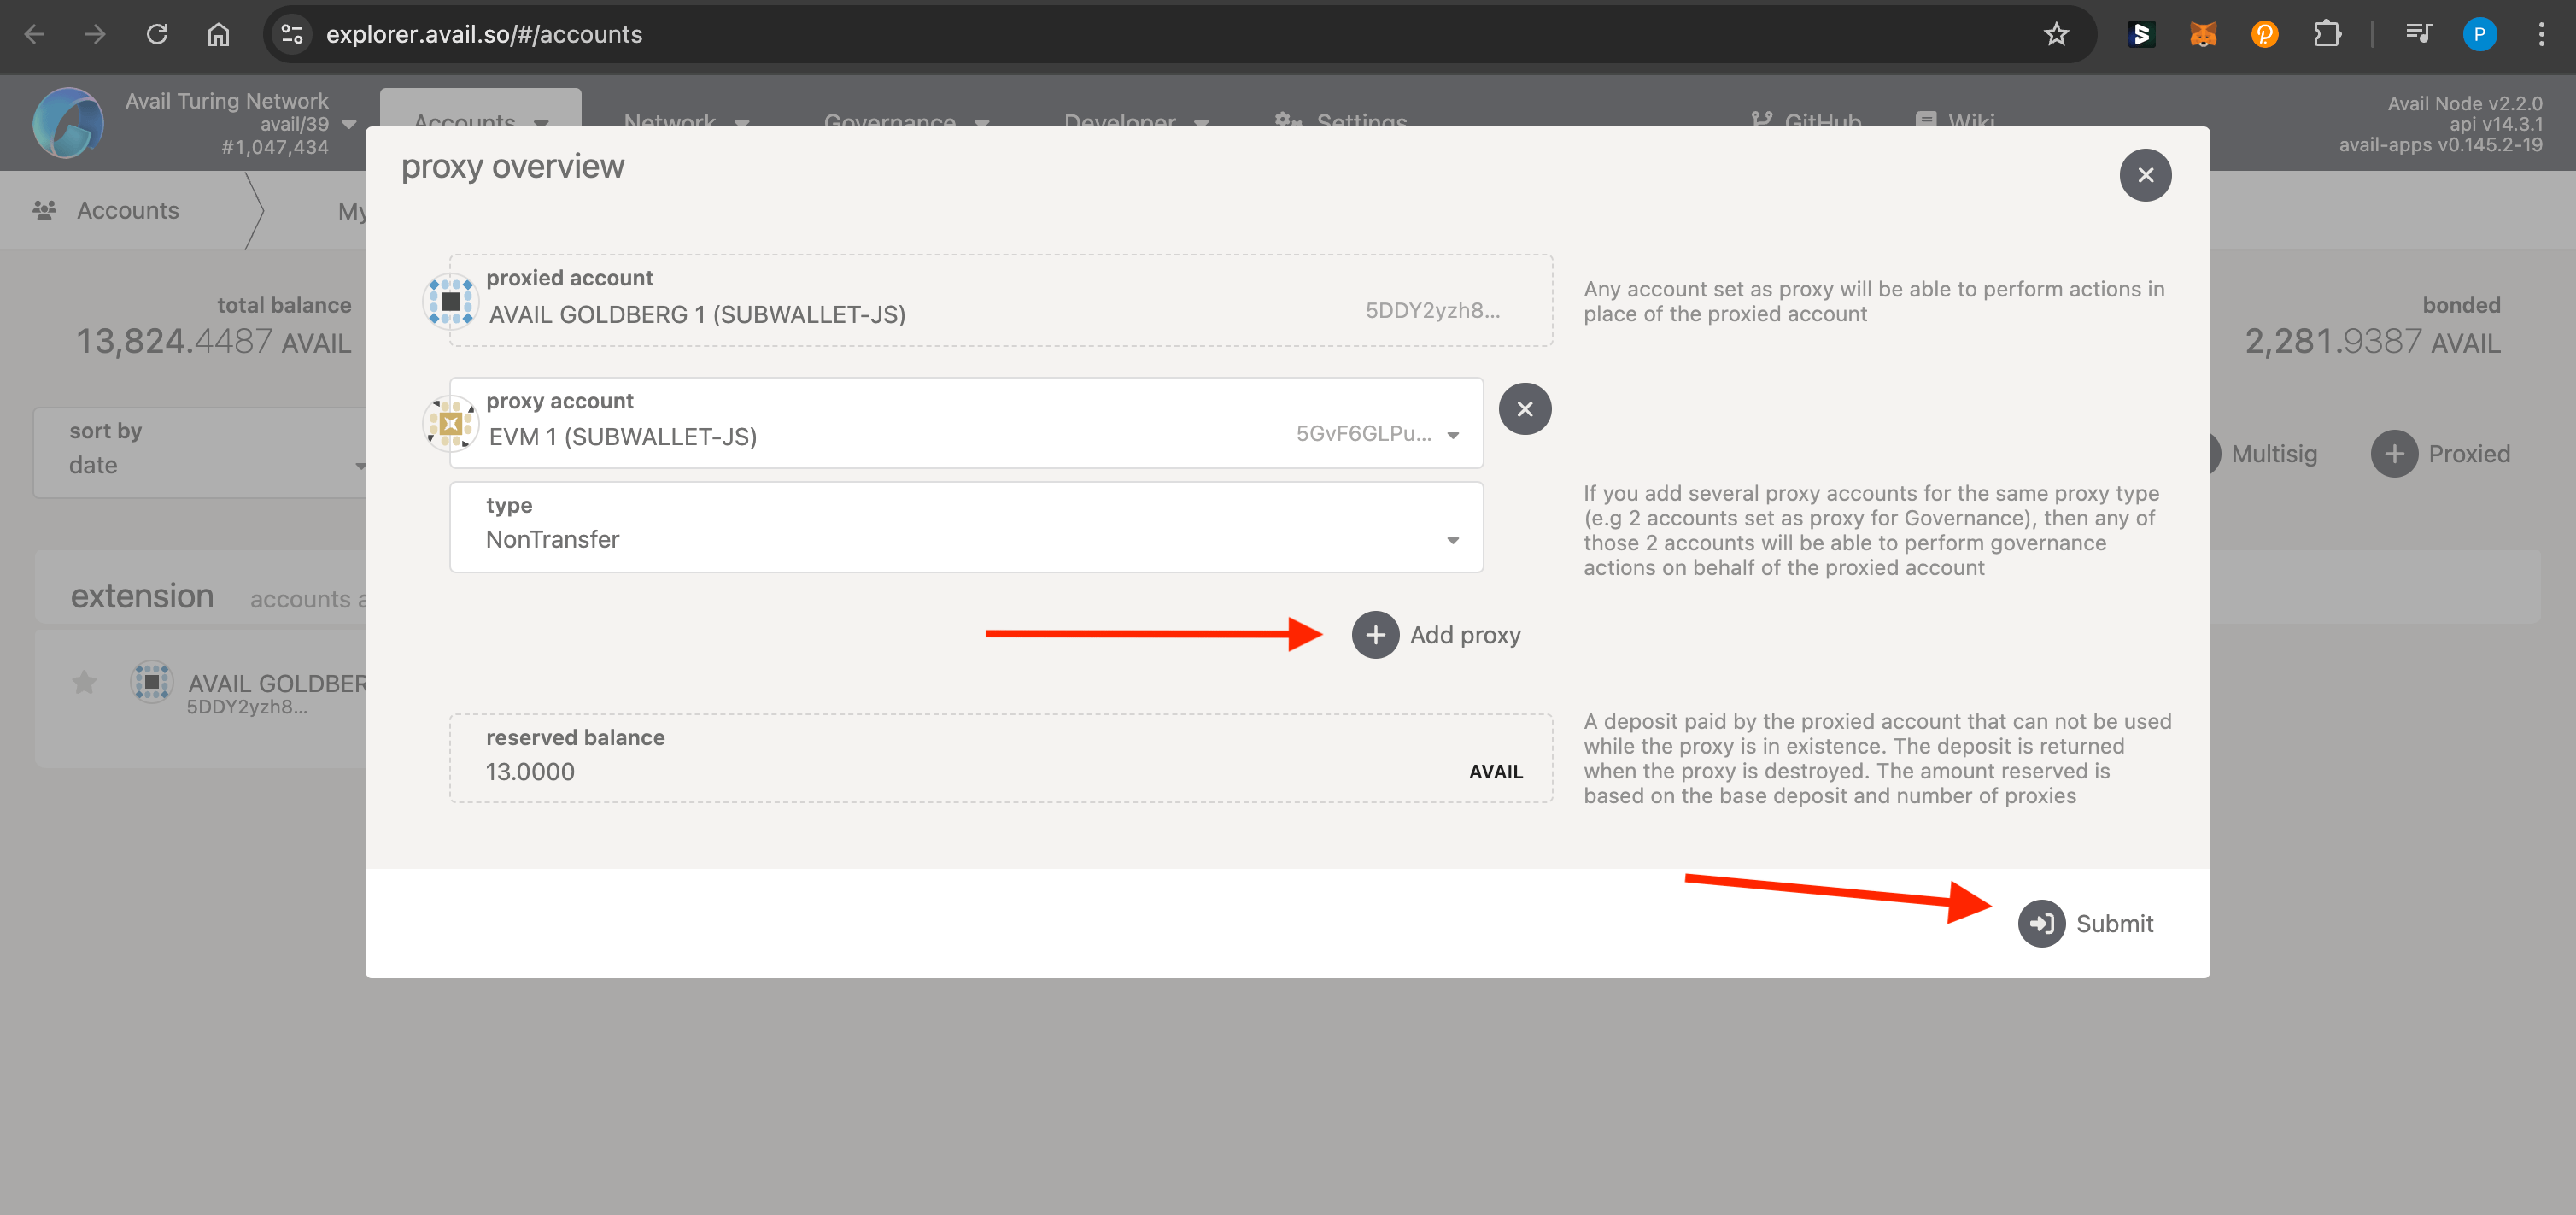Screen dimensions: 2576x1215
Task: Click the browser address bar showing explorer.avail.so
Action: 484,33
